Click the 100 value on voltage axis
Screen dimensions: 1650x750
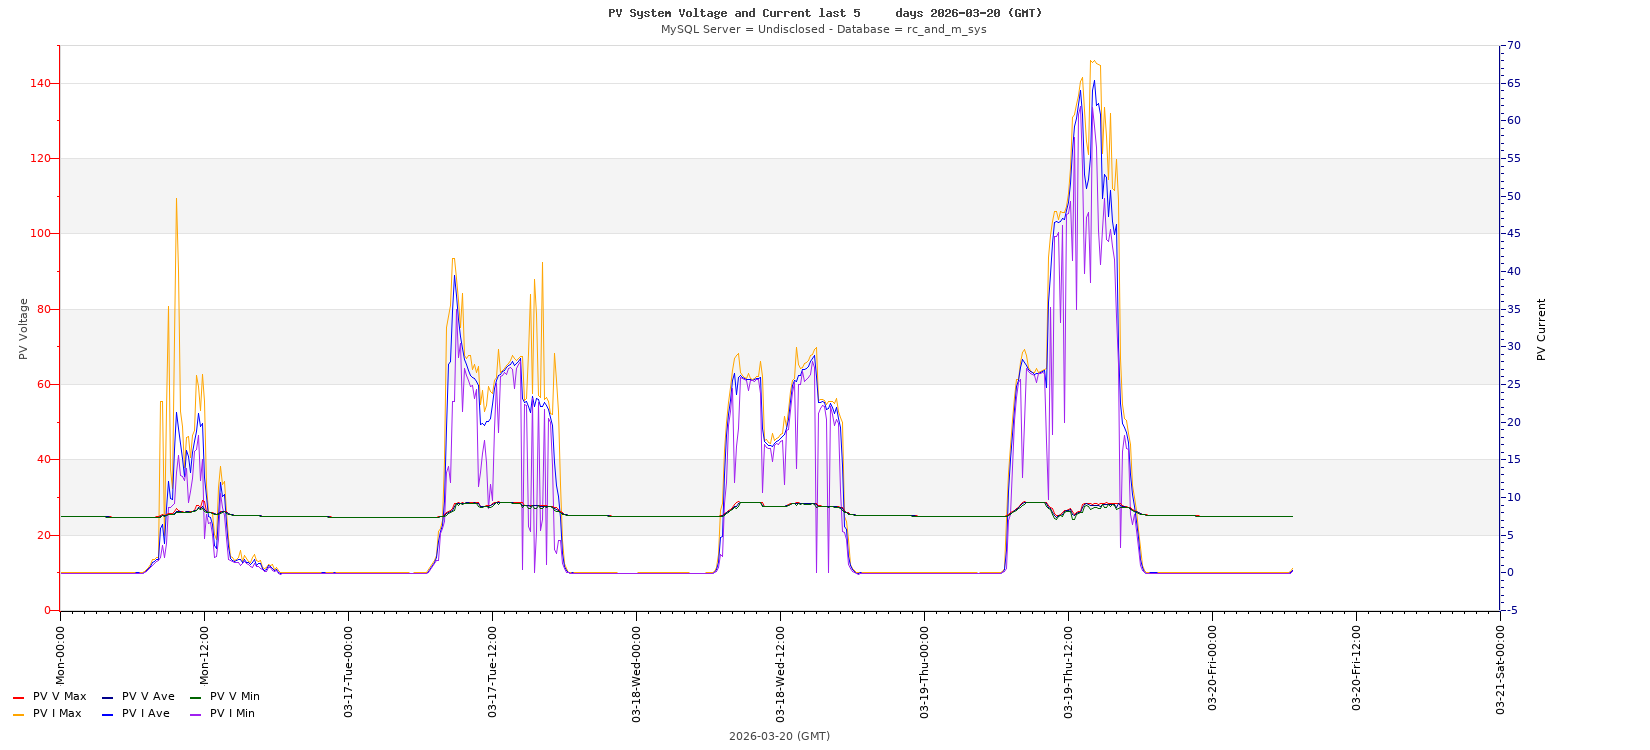41,234
